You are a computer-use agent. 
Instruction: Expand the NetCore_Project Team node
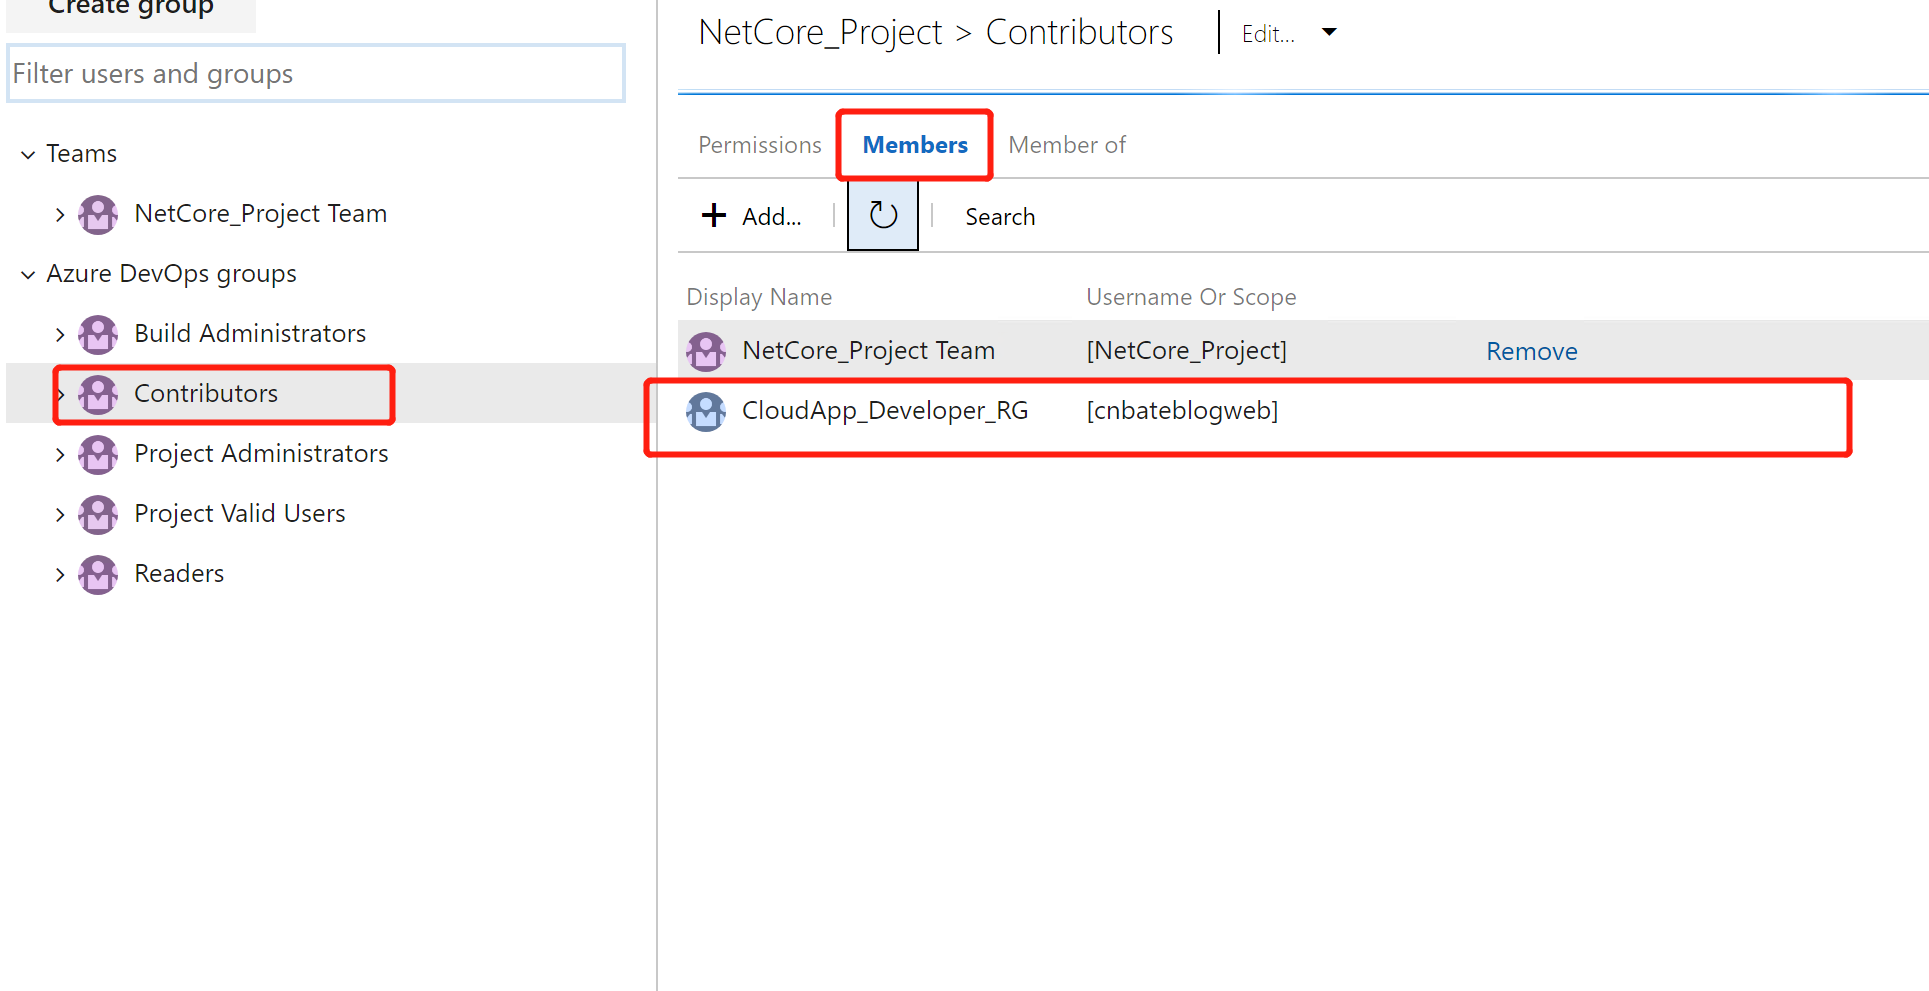click(x=60, y=214)
